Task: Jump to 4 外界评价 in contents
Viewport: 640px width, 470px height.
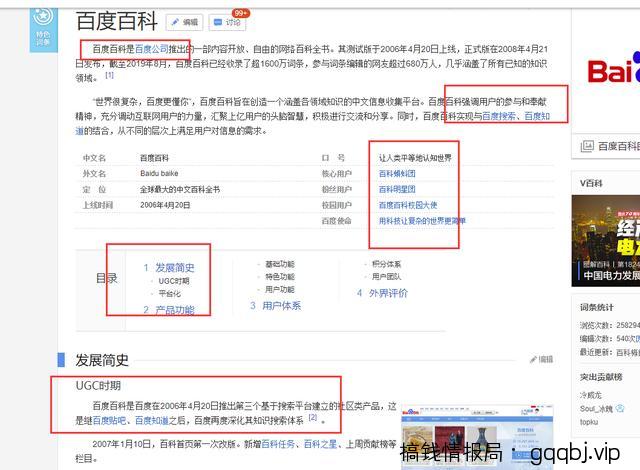Action: (x=382, y=293)
